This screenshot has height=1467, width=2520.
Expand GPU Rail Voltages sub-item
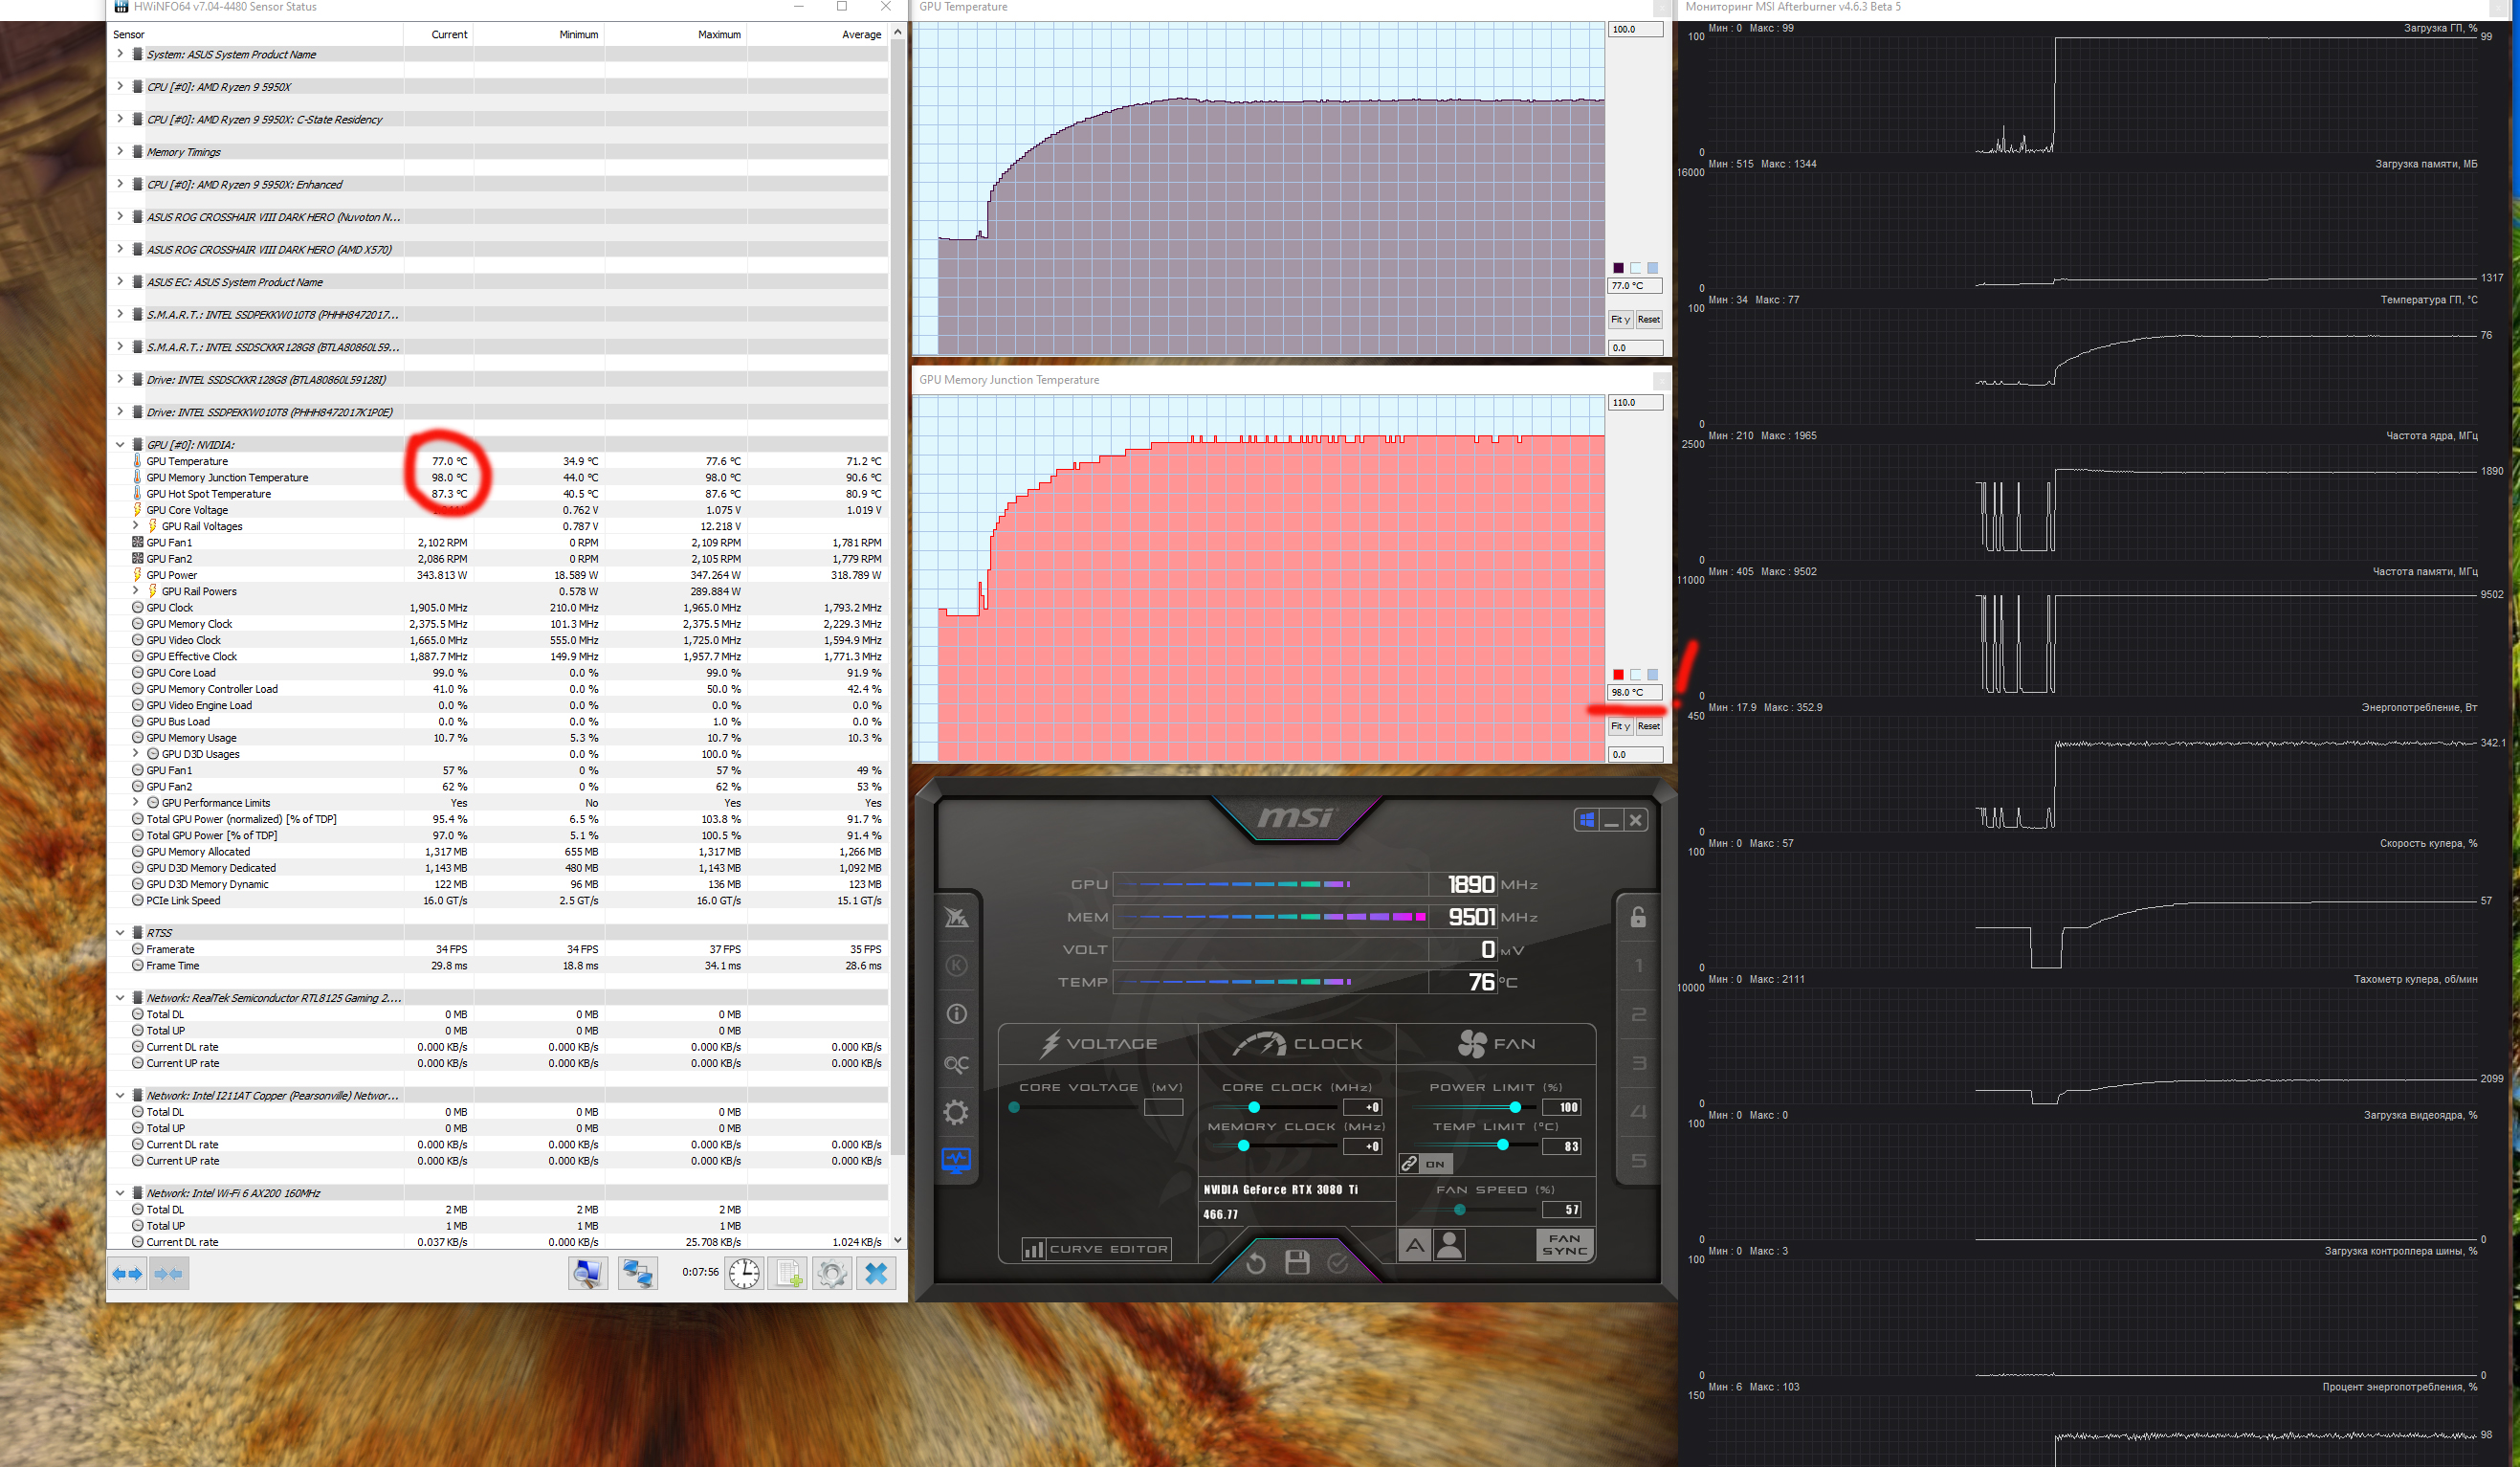point(136,526)
